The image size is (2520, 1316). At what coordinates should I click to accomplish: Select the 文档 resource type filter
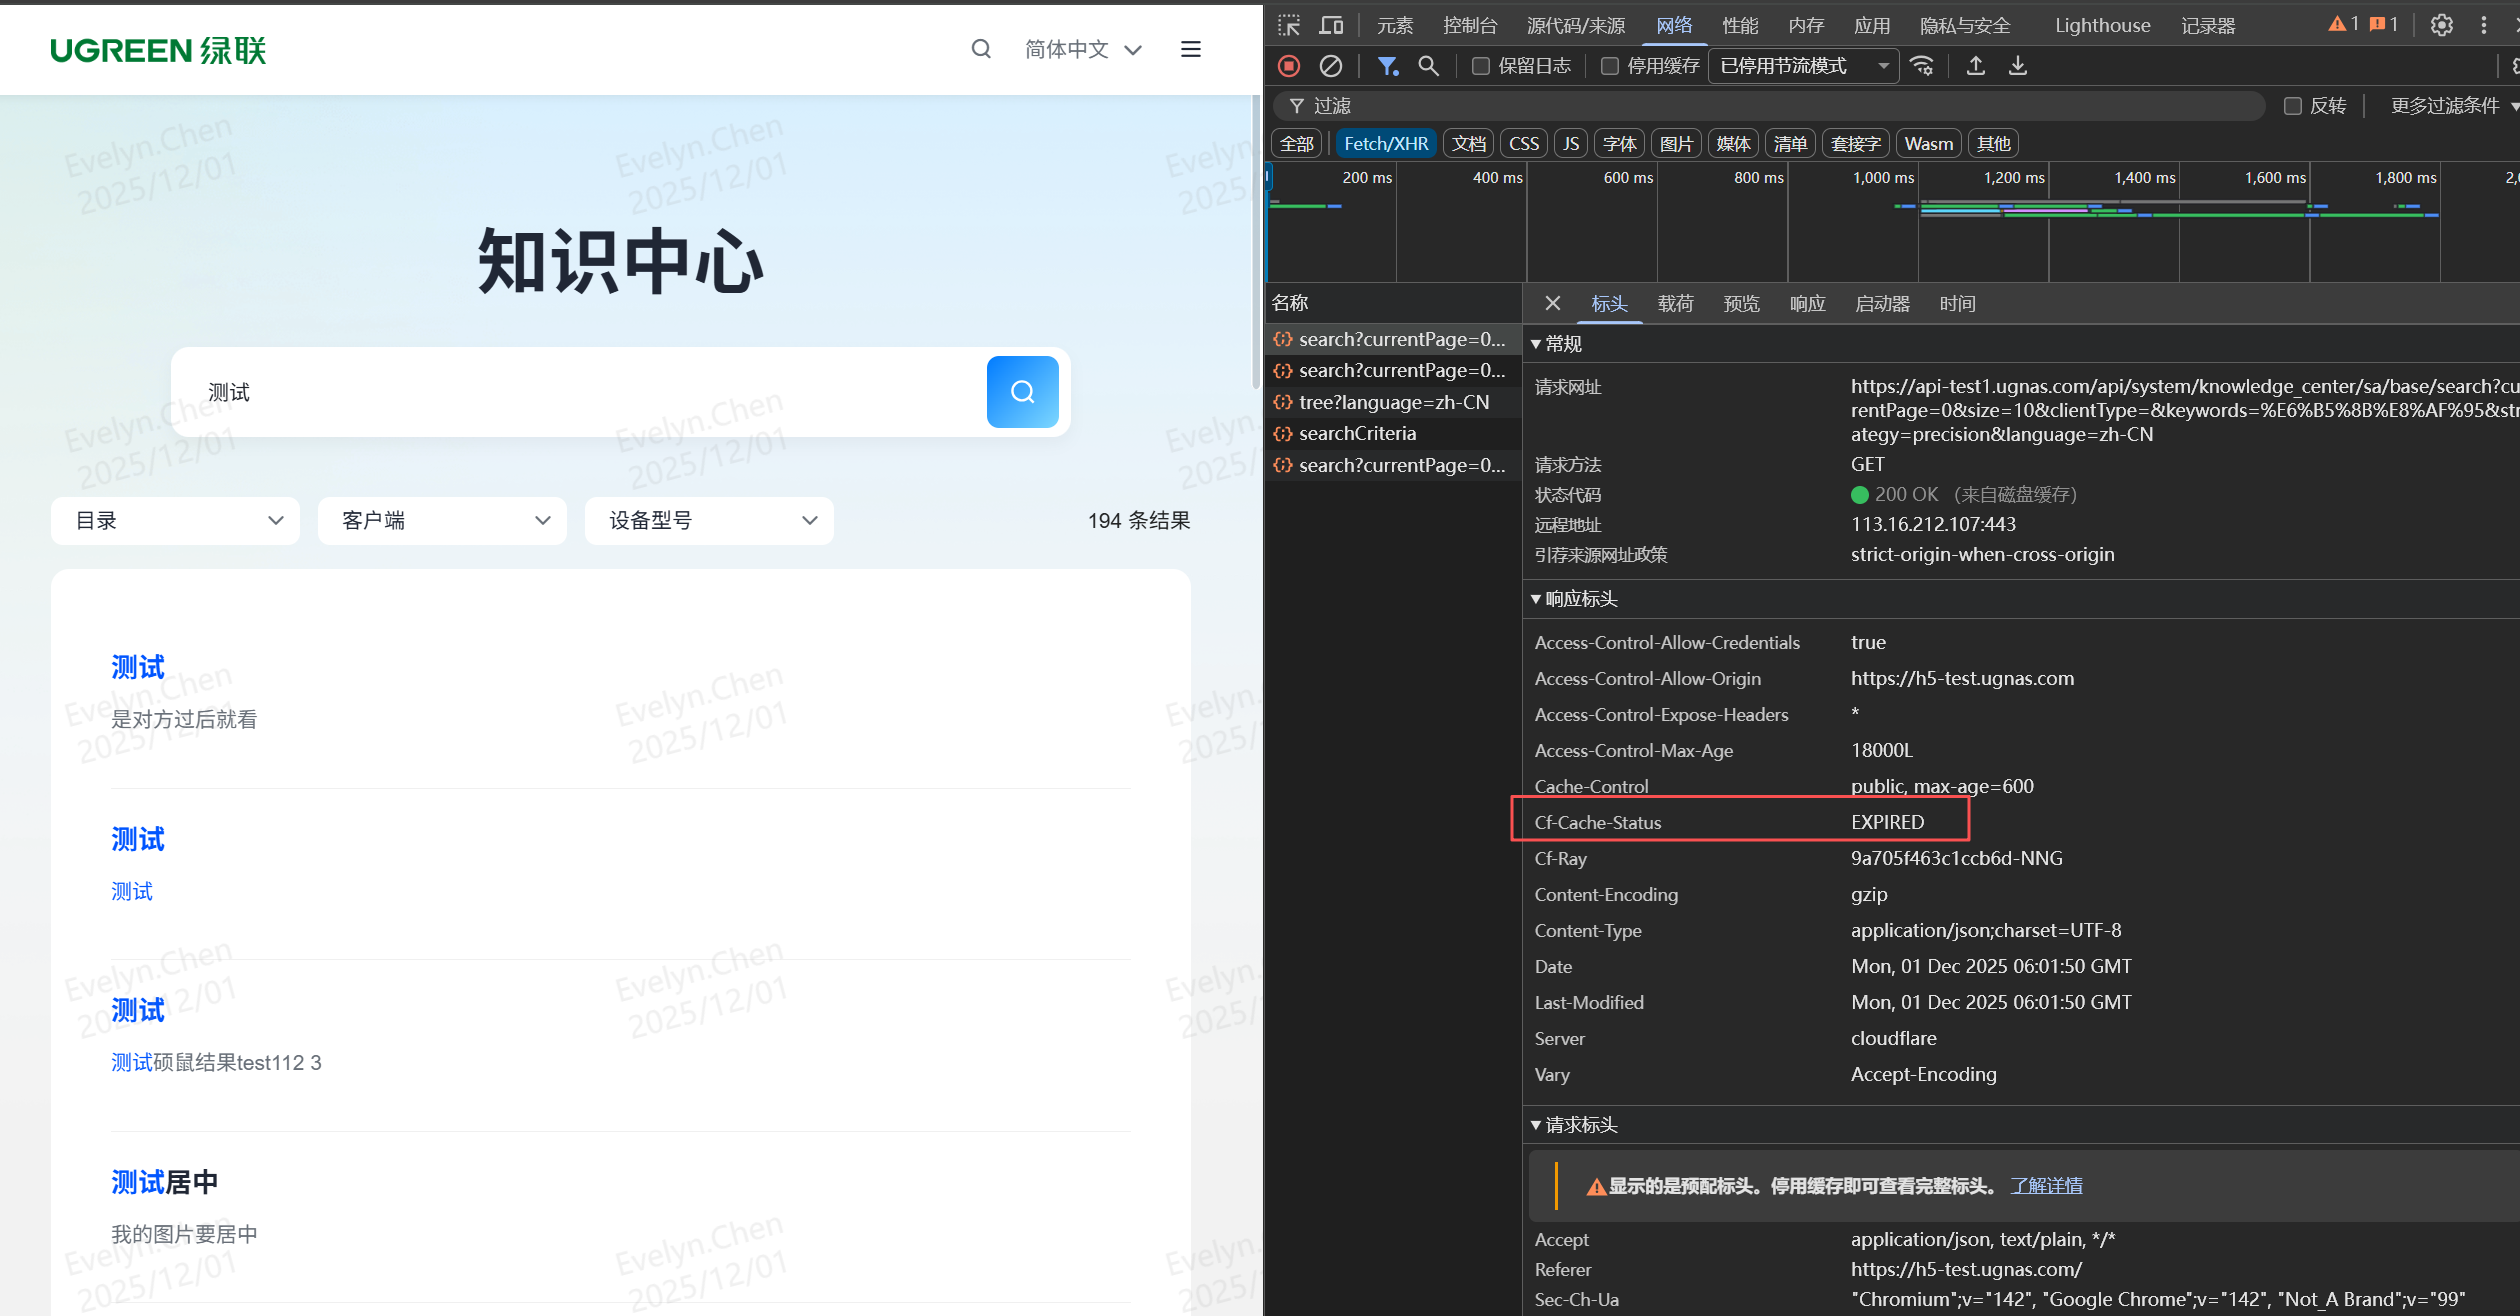(x=1468, y=144)
